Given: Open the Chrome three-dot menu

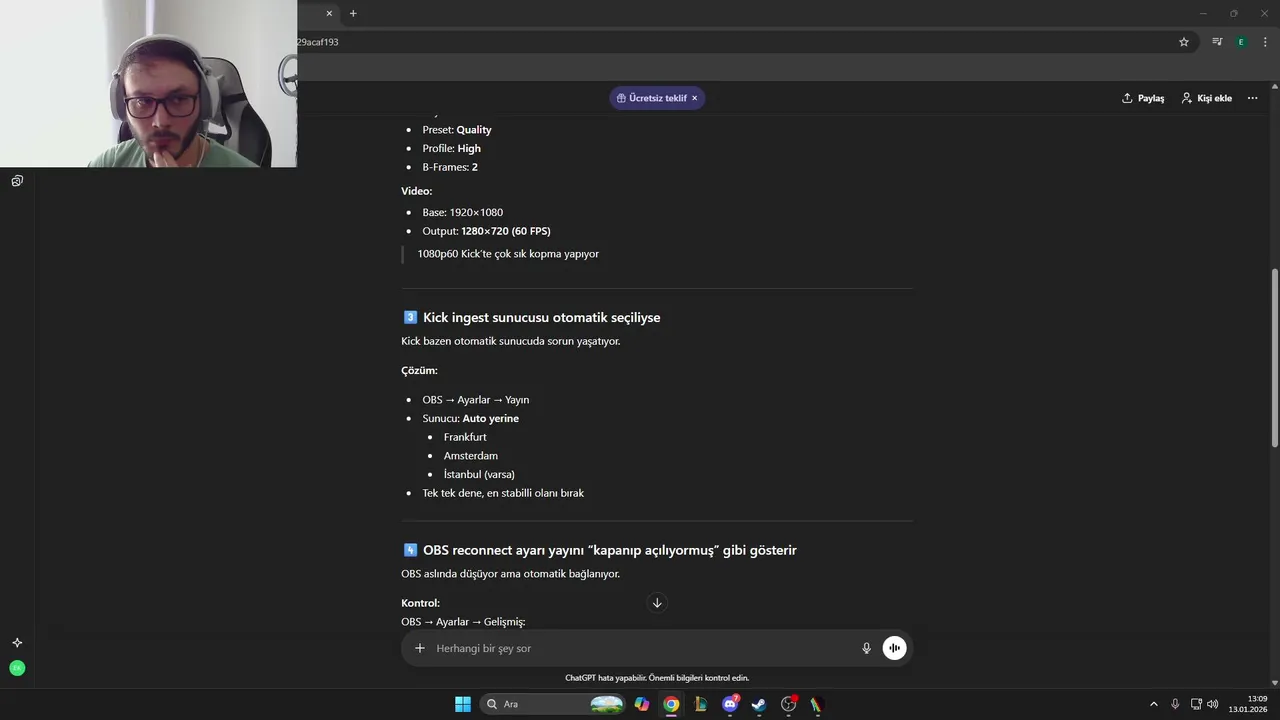Looking at the screenshot, I should pos(1265,42).
